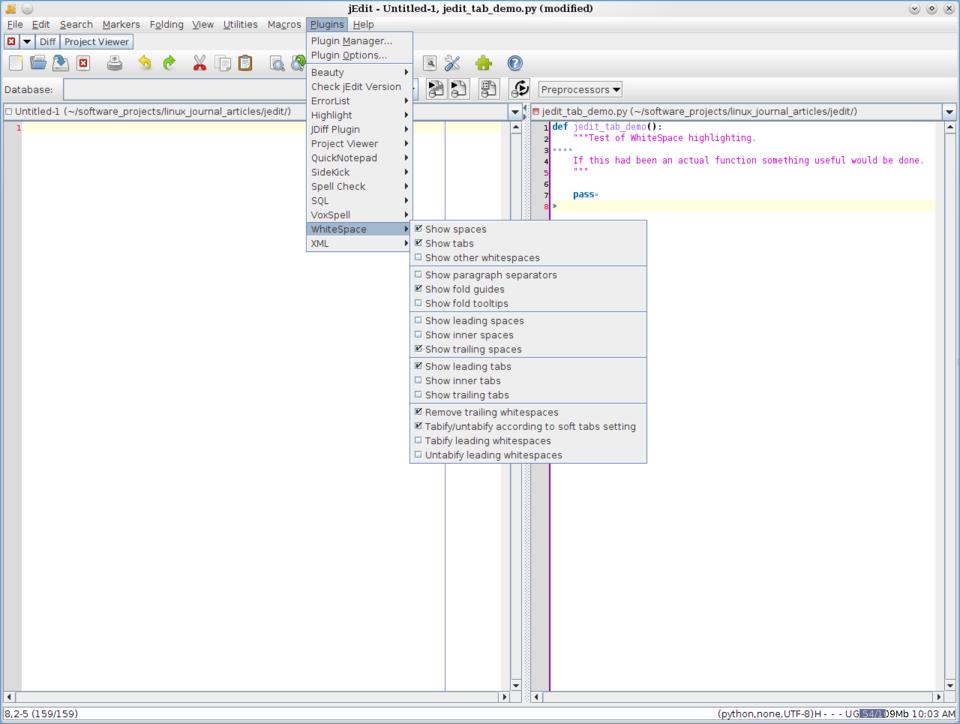The width and height of the screenshot is (960, 724).
Task: Open Plugin Manager via green puzzle icon
Action: coord(484,63)
